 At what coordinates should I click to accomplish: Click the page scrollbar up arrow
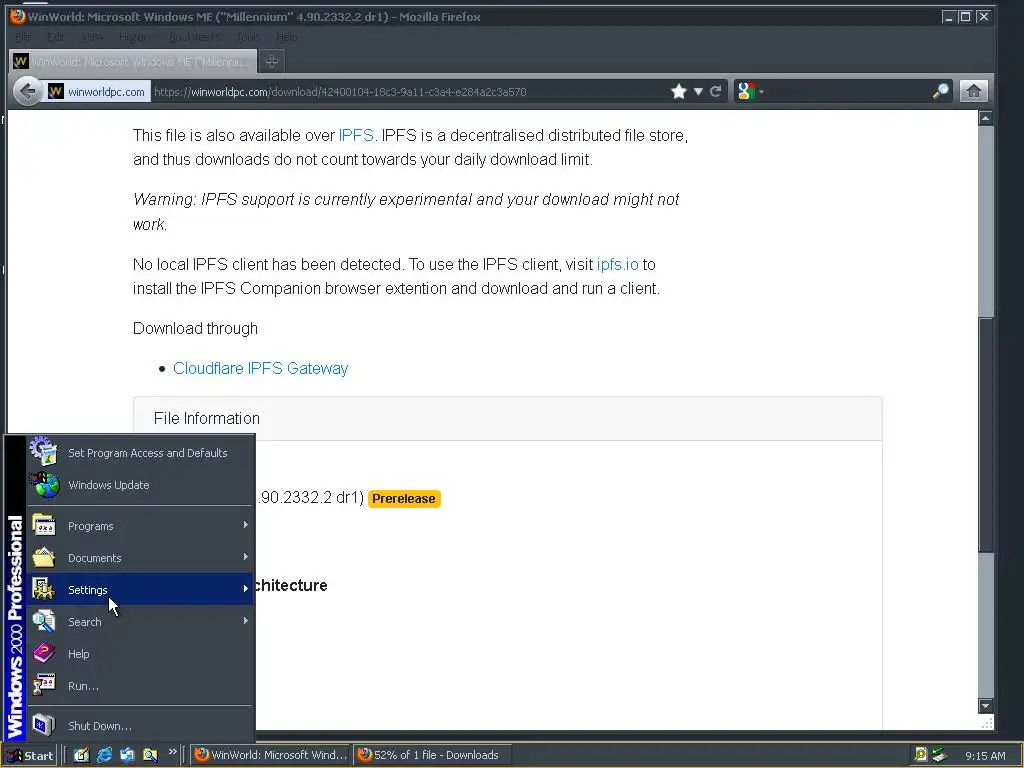coord(985,118)
